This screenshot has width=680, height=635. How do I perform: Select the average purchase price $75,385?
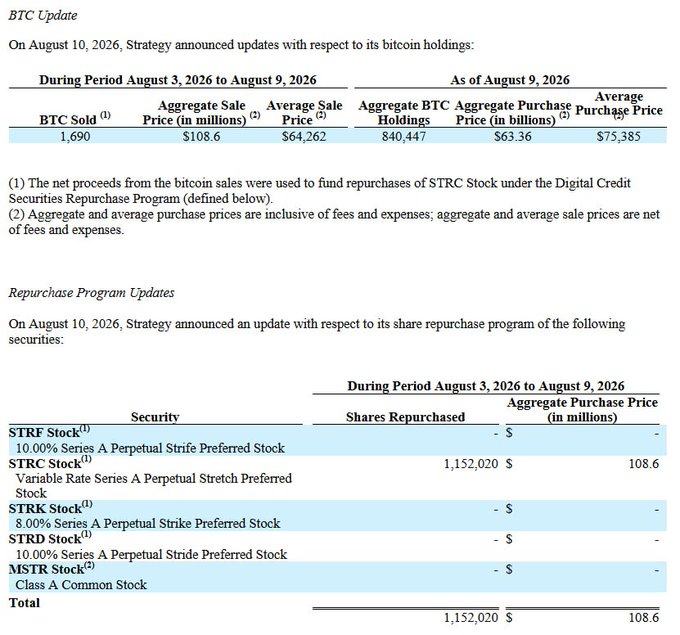618,136
